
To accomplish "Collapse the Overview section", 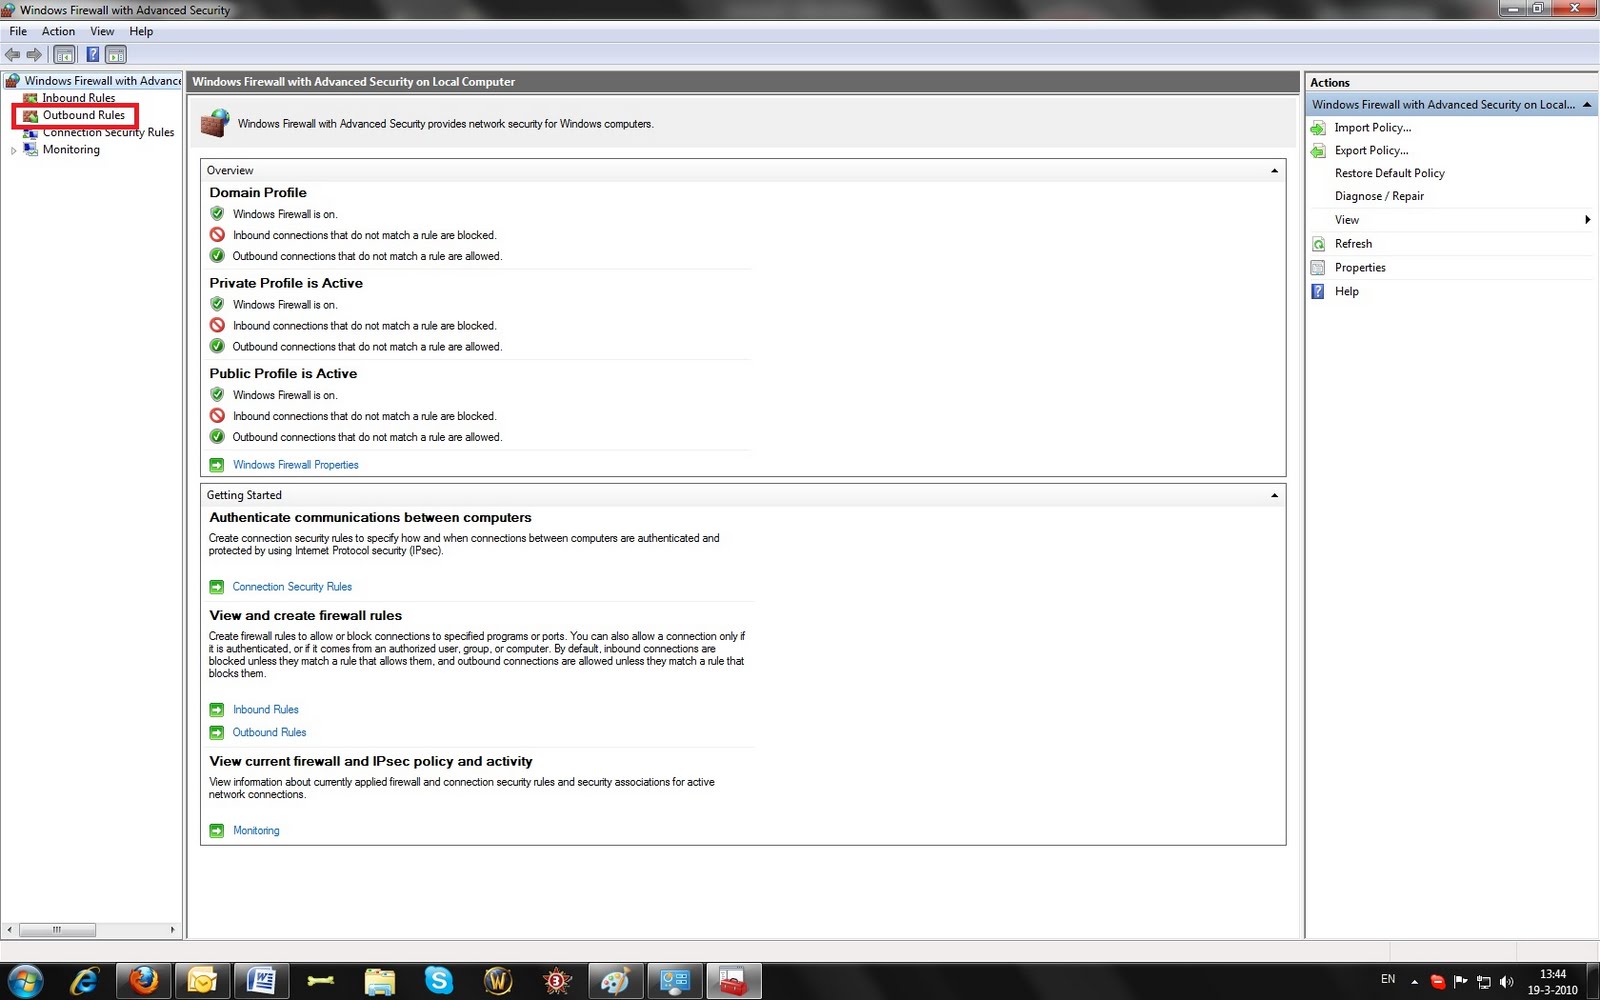I will 1274,171.
